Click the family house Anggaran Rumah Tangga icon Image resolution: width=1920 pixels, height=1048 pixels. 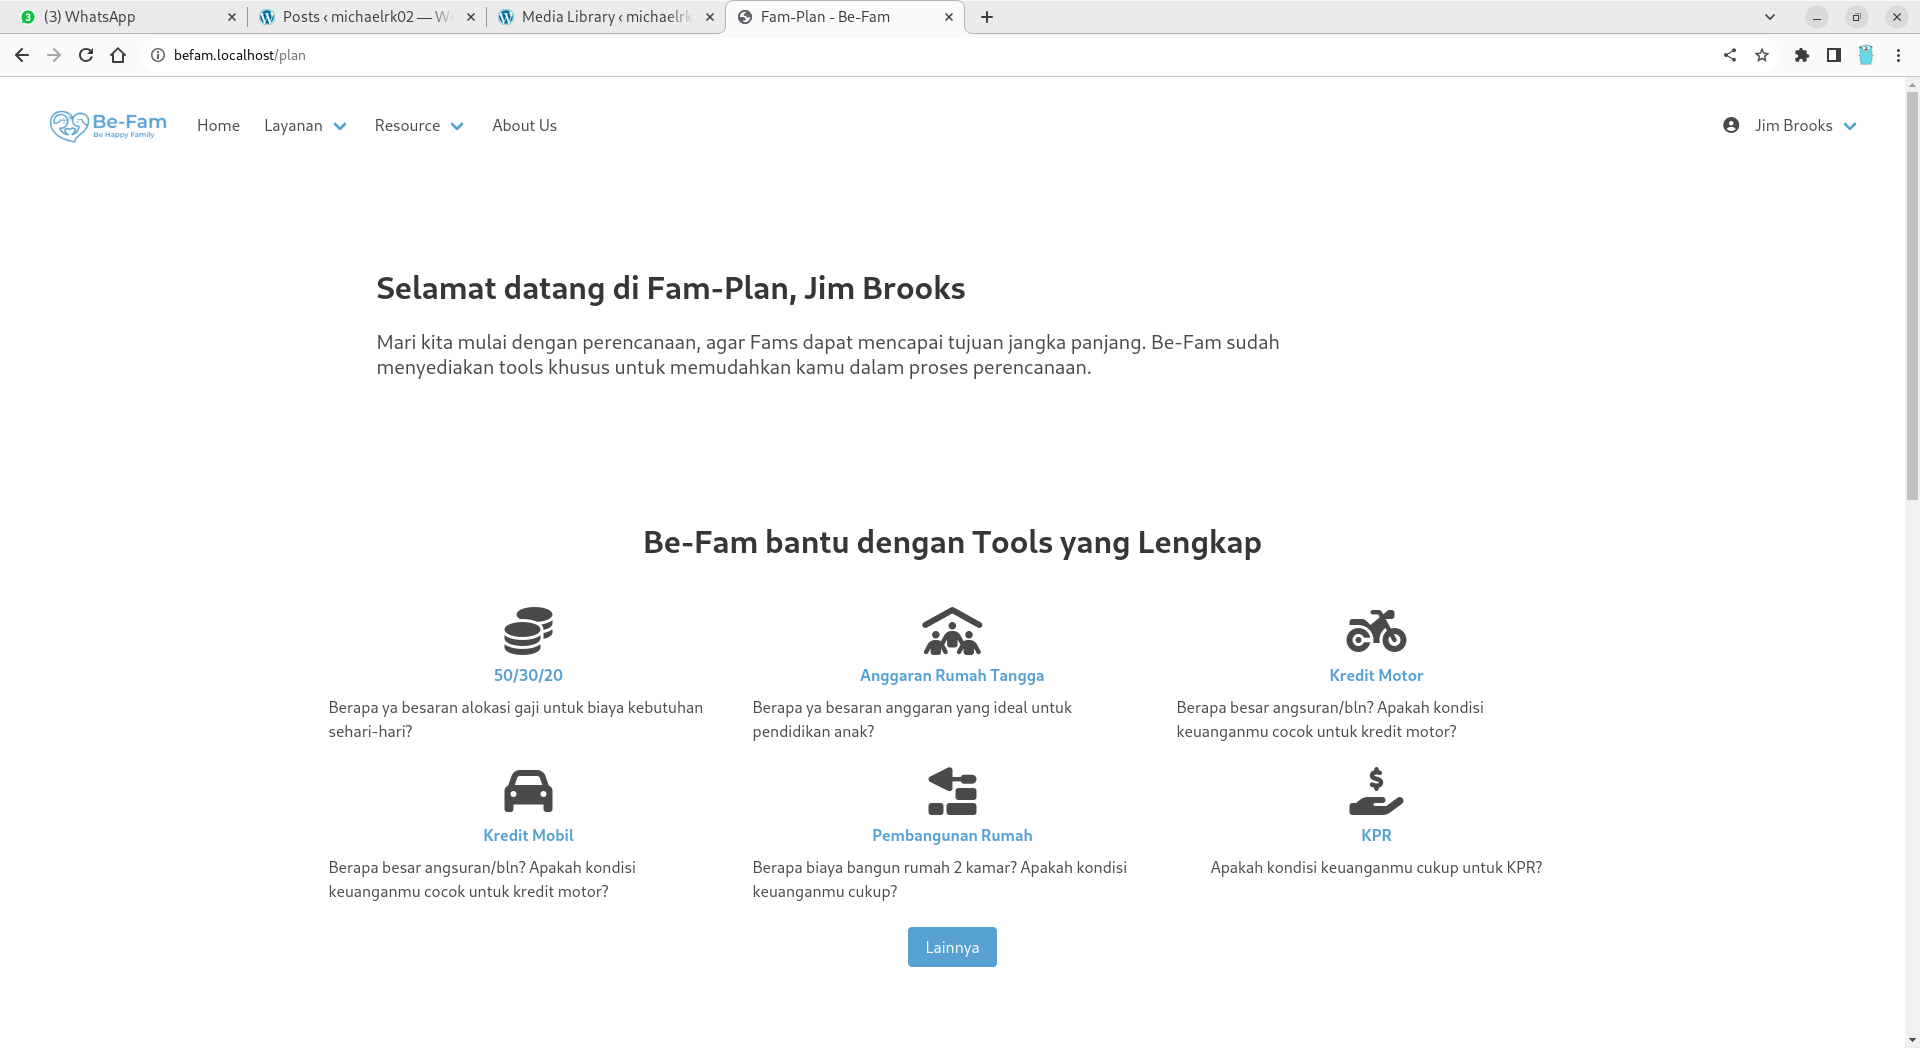(952, 630)
